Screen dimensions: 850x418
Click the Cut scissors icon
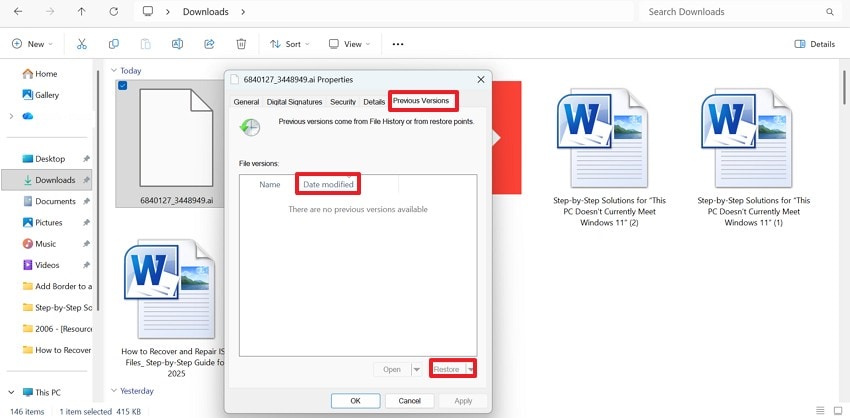pyautogui.click(x=82, y=44)
